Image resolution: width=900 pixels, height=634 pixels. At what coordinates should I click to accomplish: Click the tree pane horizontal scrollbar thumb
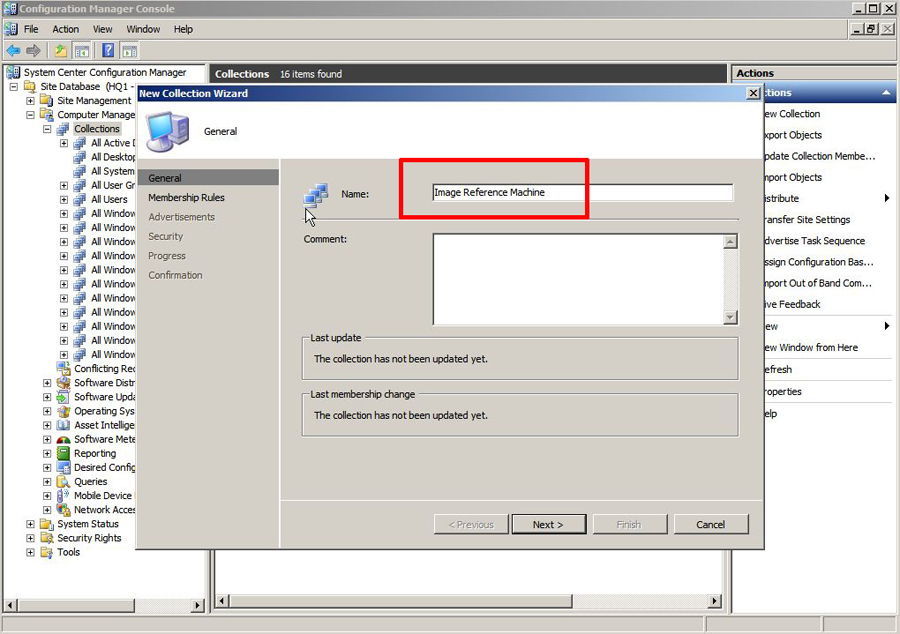click(x=76, y=605)
